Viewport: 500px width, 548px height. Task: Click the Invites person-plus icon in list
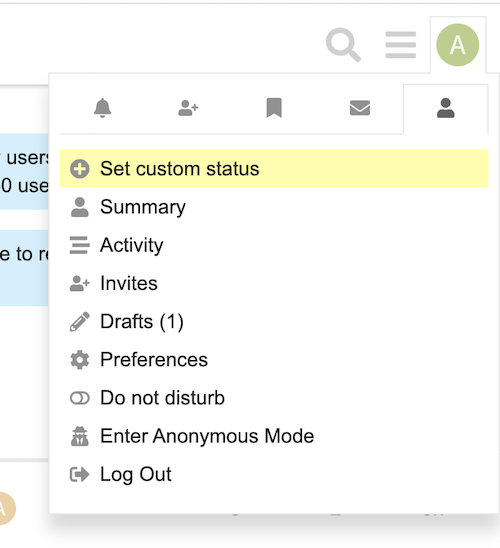pos(80,283)
